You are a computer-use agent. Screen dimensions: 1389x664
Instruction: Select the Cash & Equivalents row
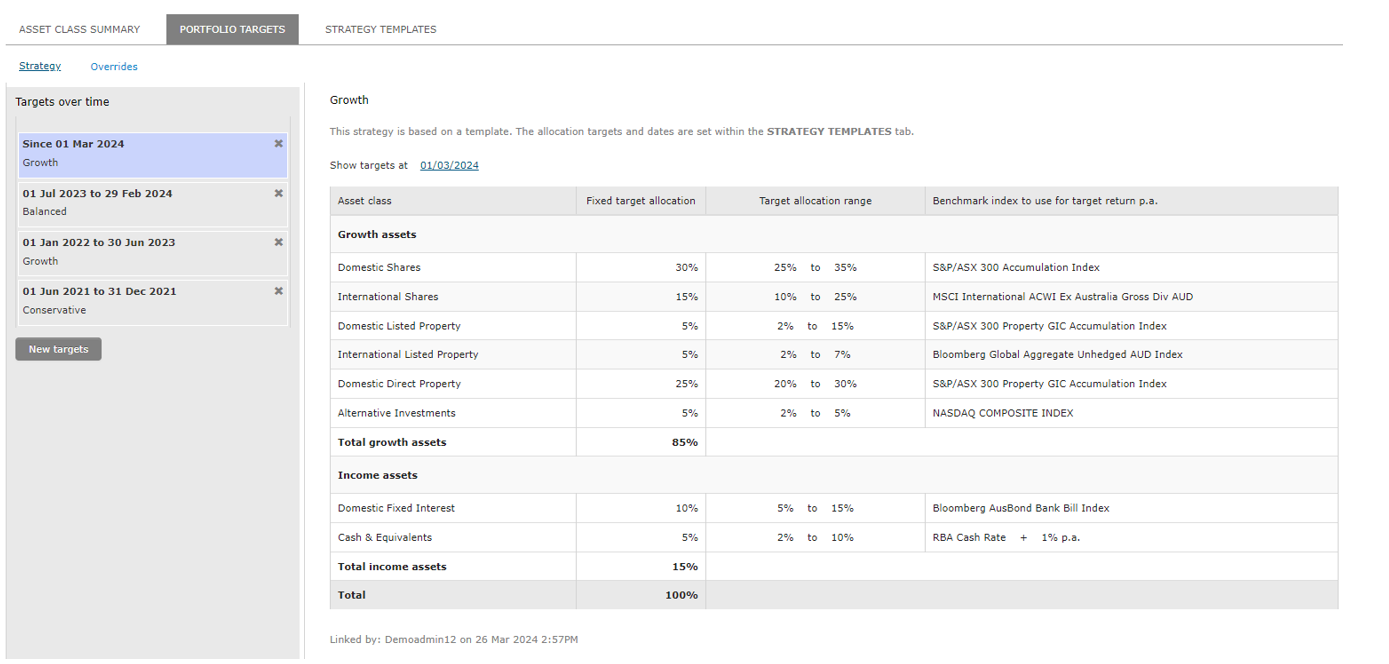tap(383, 537)
